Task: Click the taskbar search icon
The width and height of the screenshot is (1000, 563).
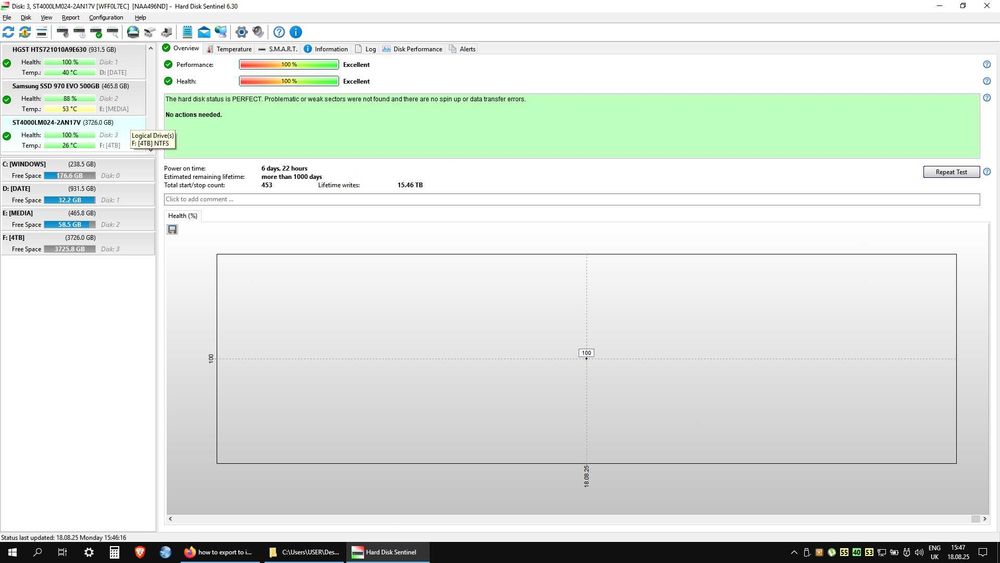Action: (x=38, y=552)
